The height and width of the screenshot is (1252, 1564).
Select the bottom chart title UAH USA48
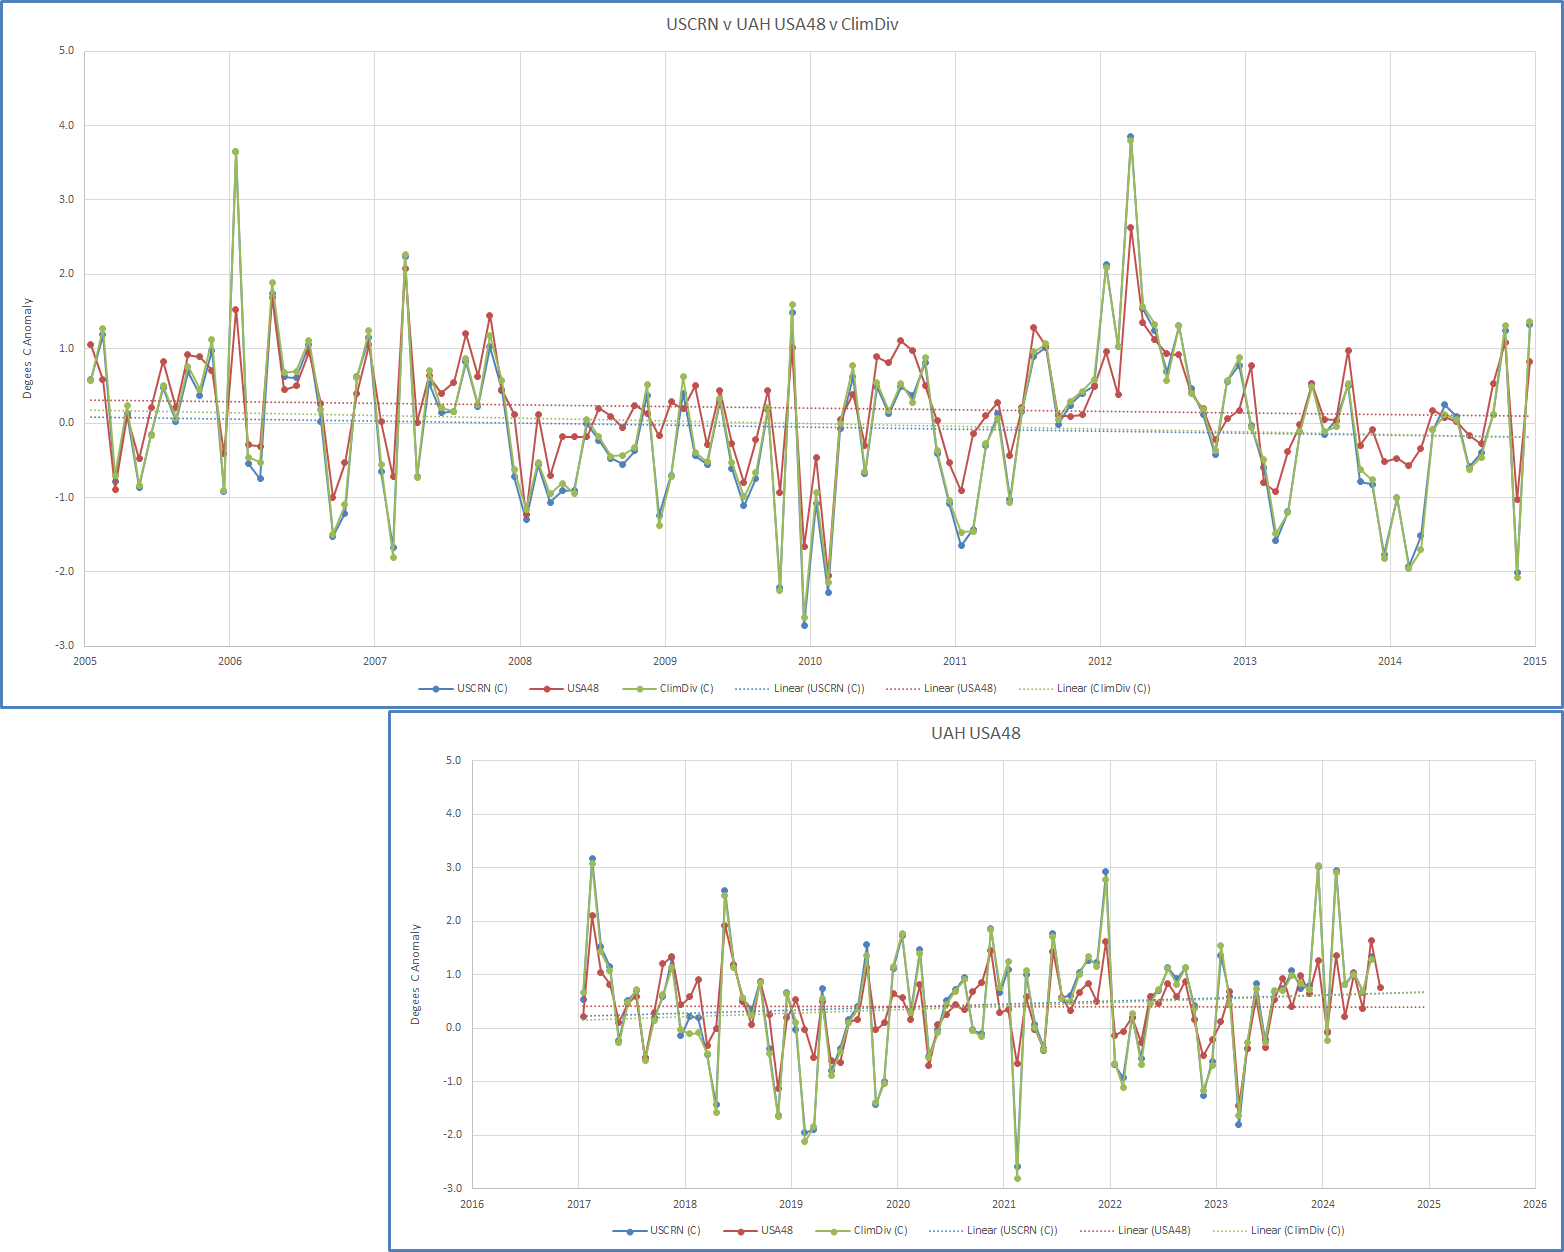(x=975, y=733)
